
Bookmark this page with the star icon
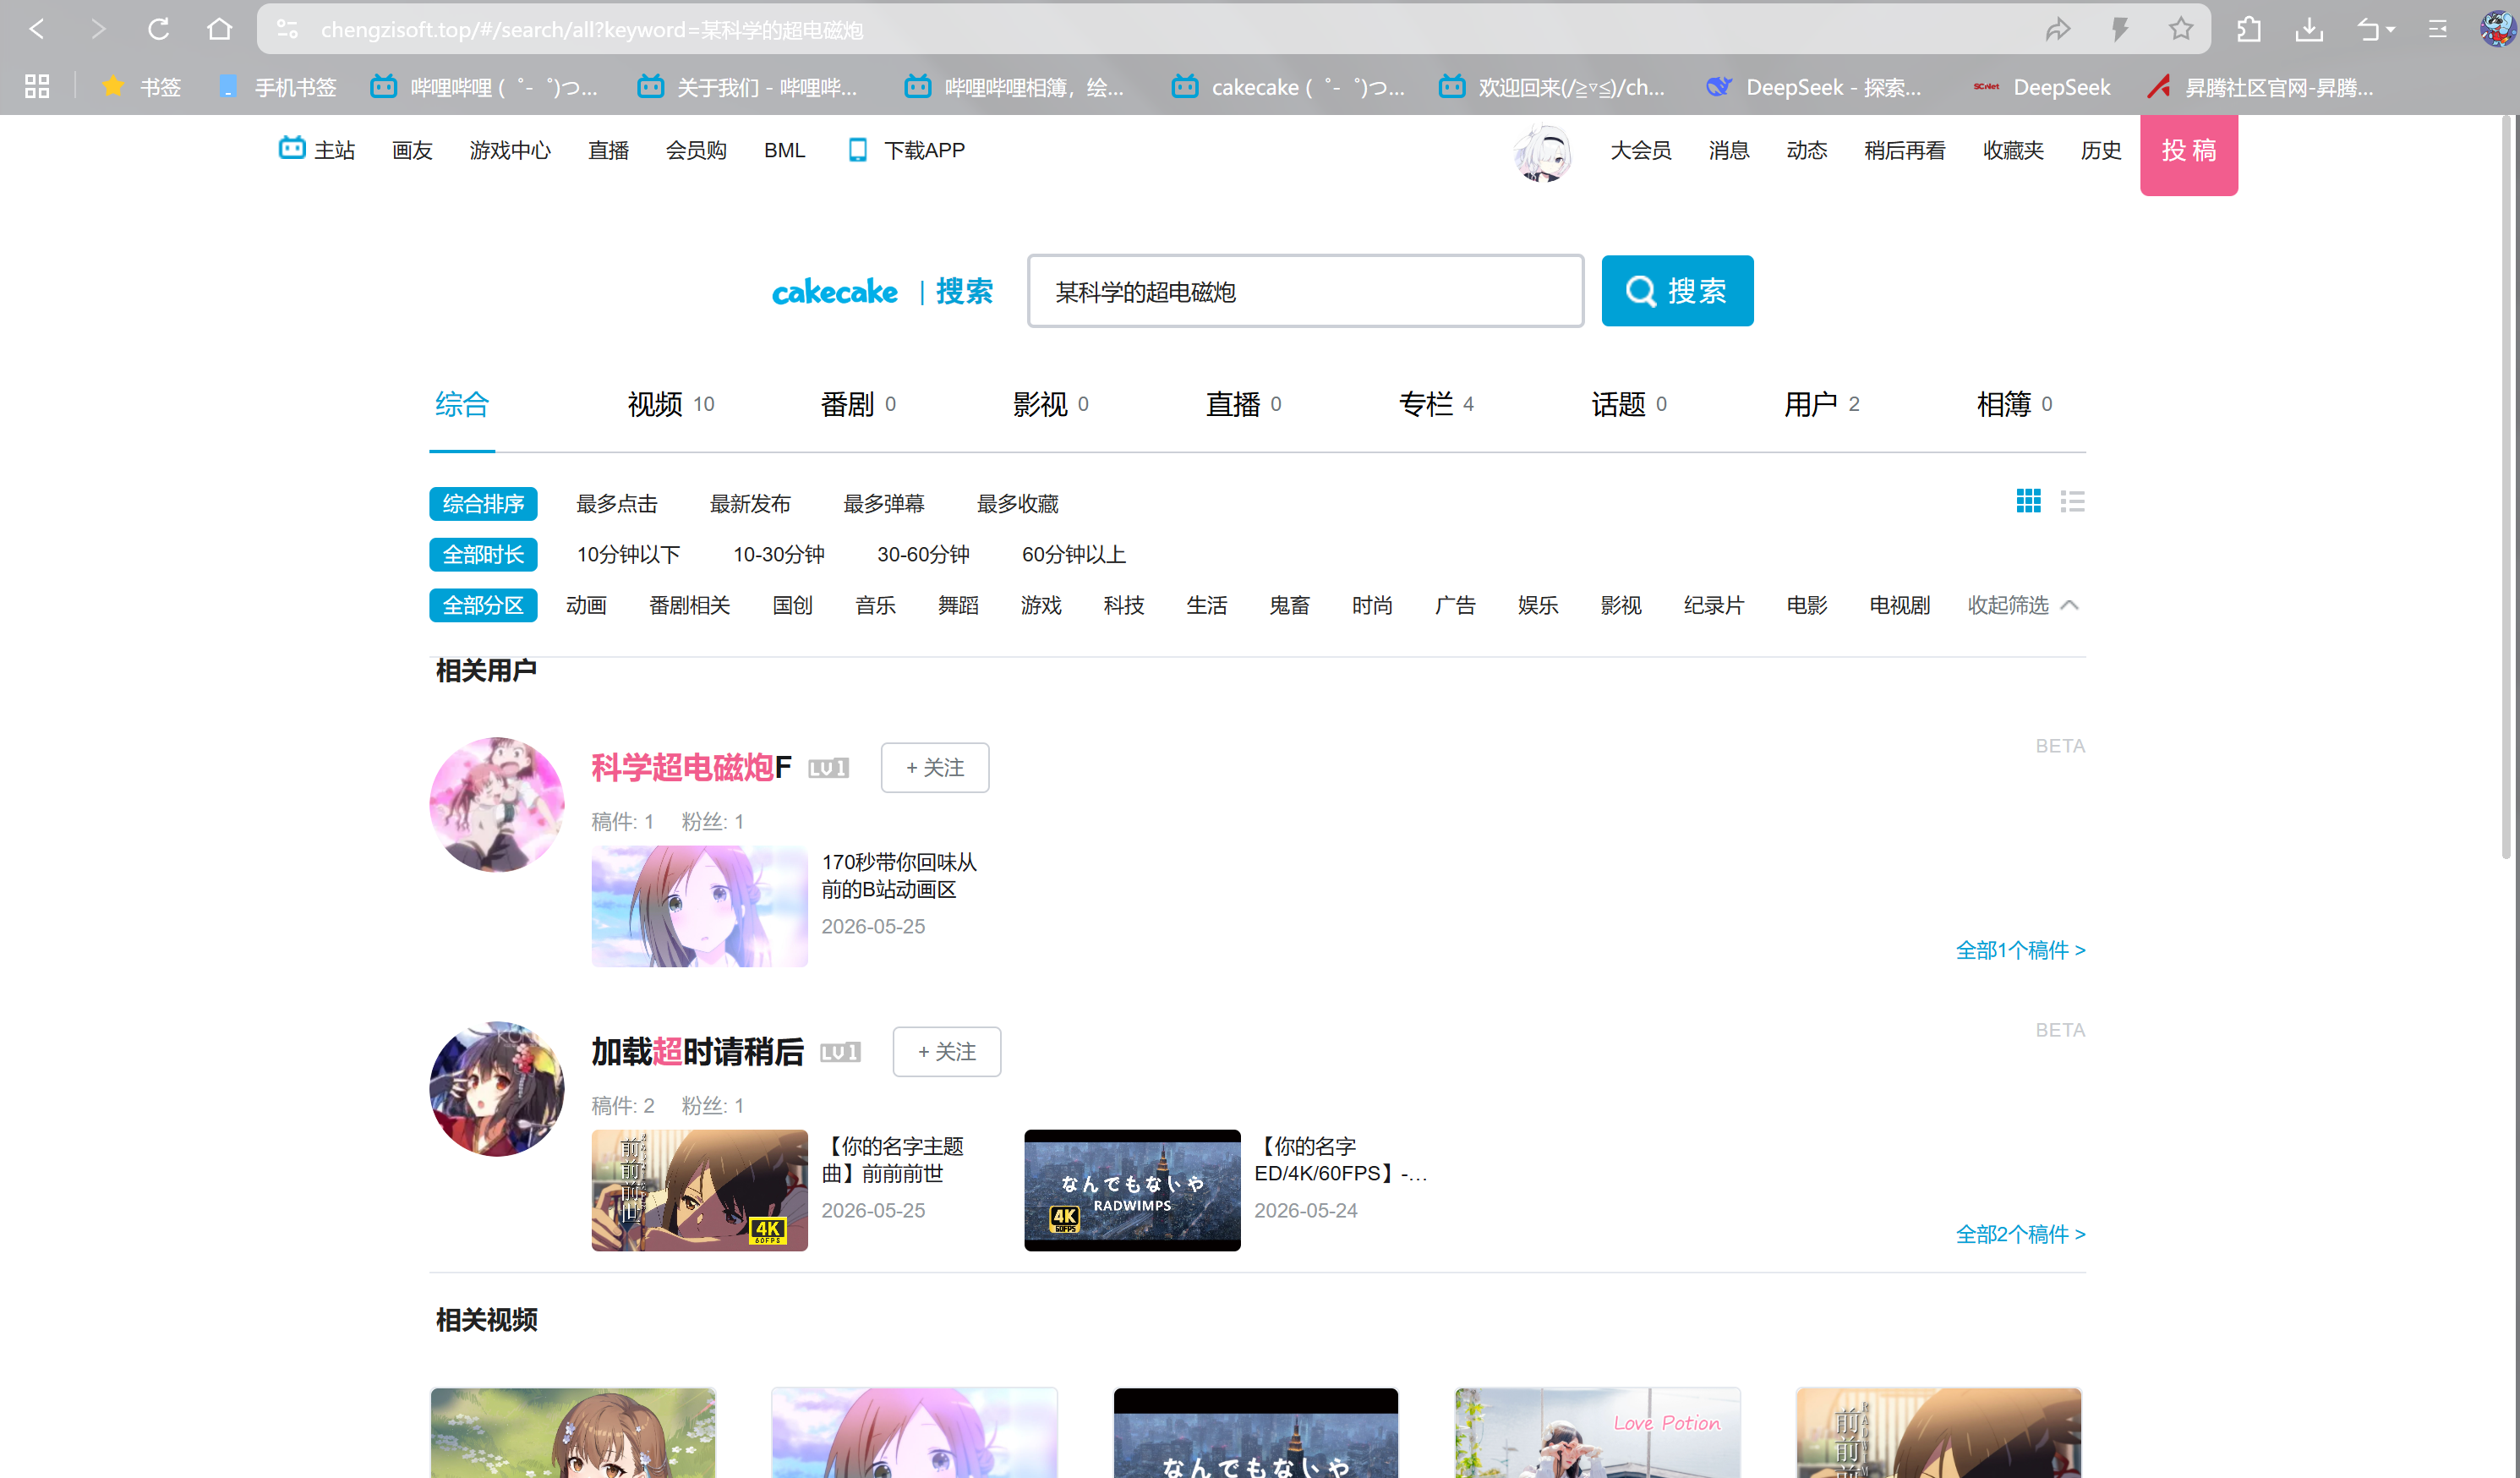[2181, 29]
